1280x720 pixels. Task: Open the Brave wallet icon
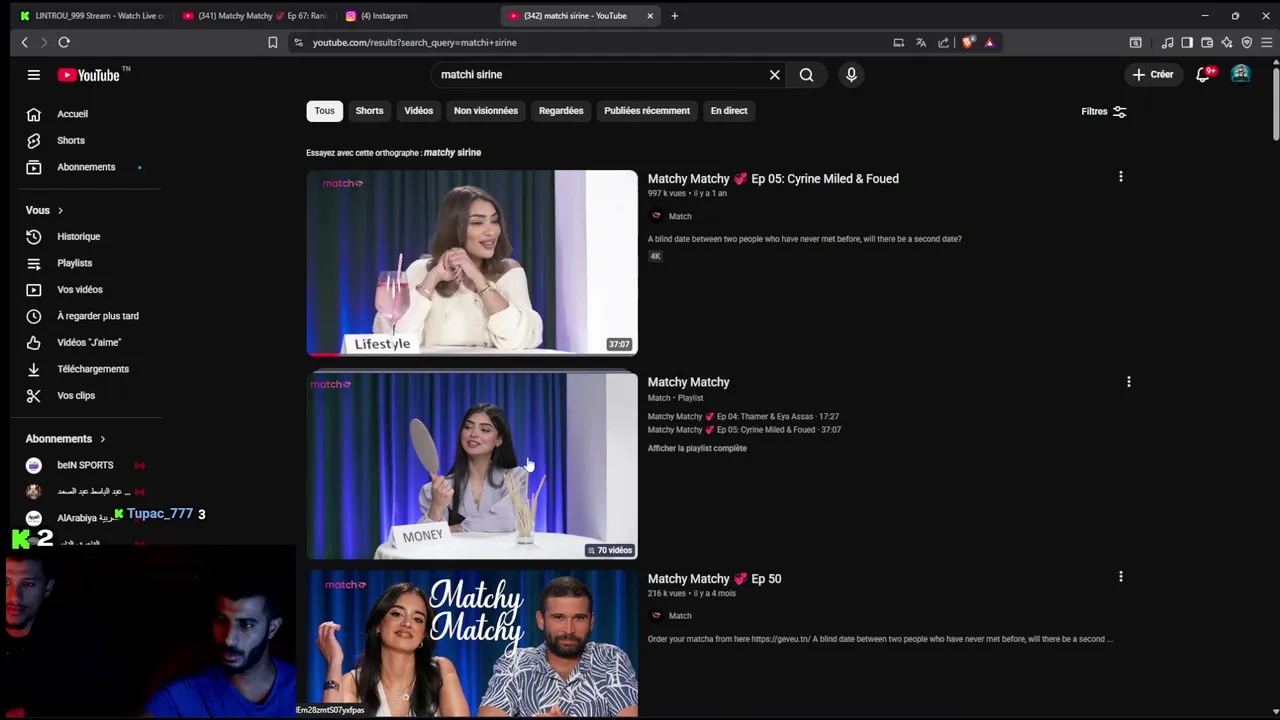tap(1207, 43)
